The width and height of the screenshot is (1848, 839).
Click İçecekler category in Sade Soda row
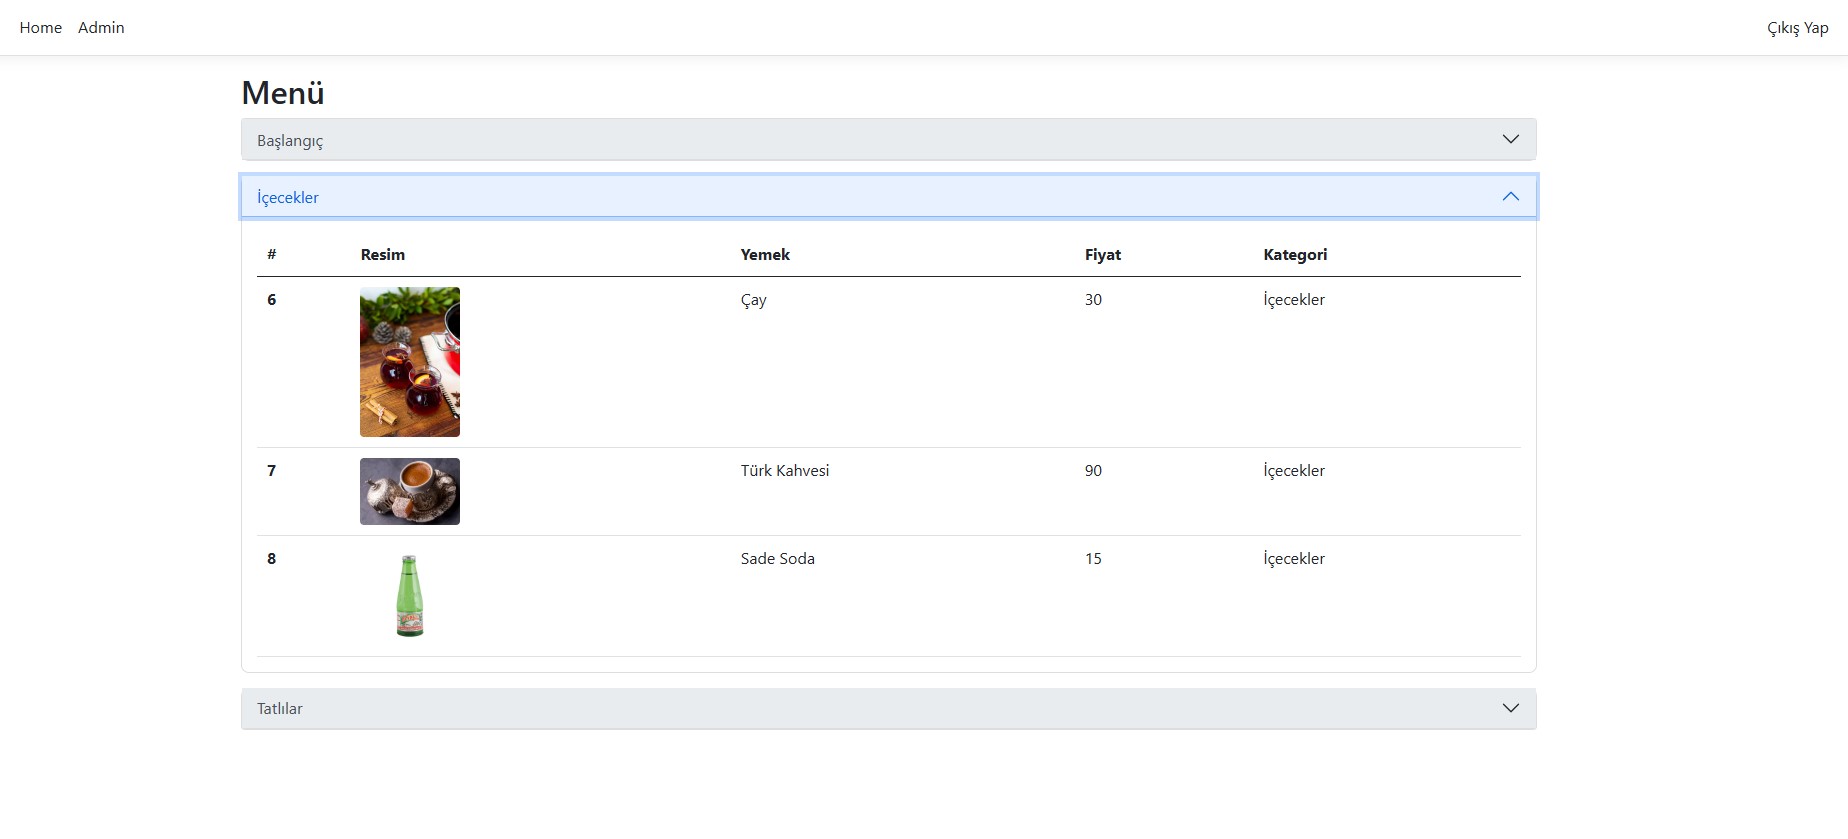pyautogui.click(x=1294, y=559)
